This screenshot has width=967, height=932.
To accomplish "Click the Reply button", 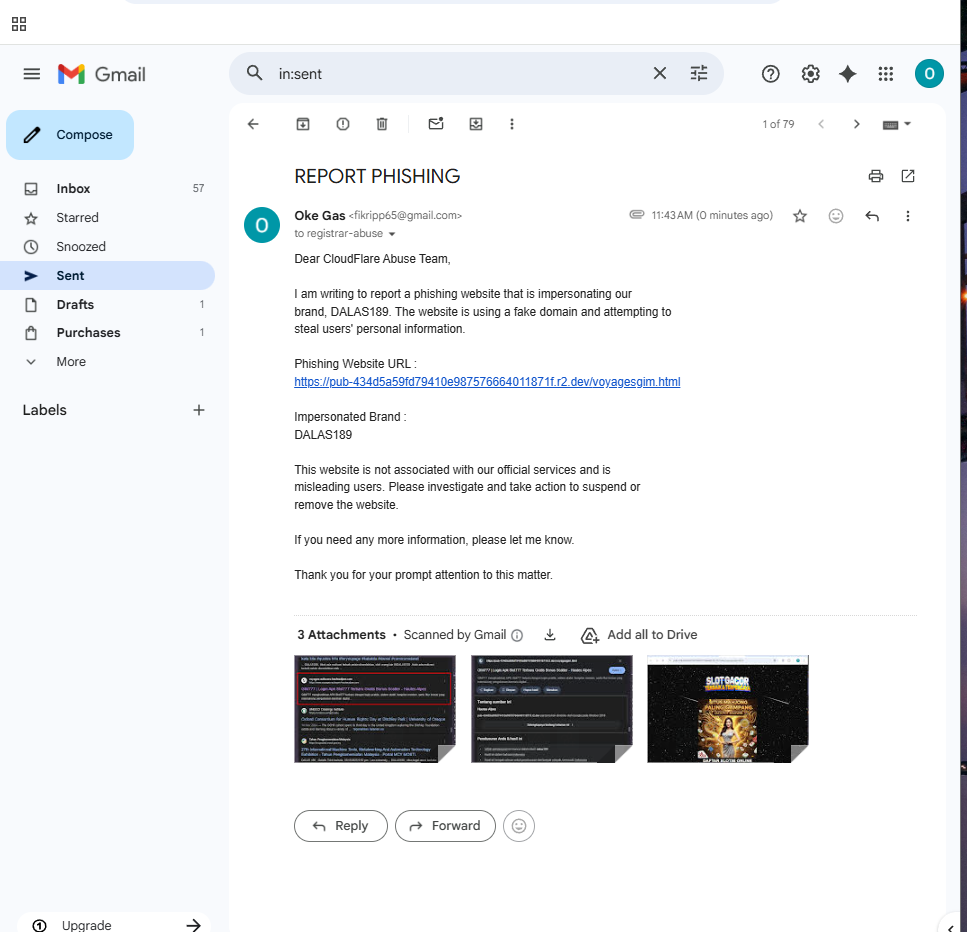I will coord(340,826).
